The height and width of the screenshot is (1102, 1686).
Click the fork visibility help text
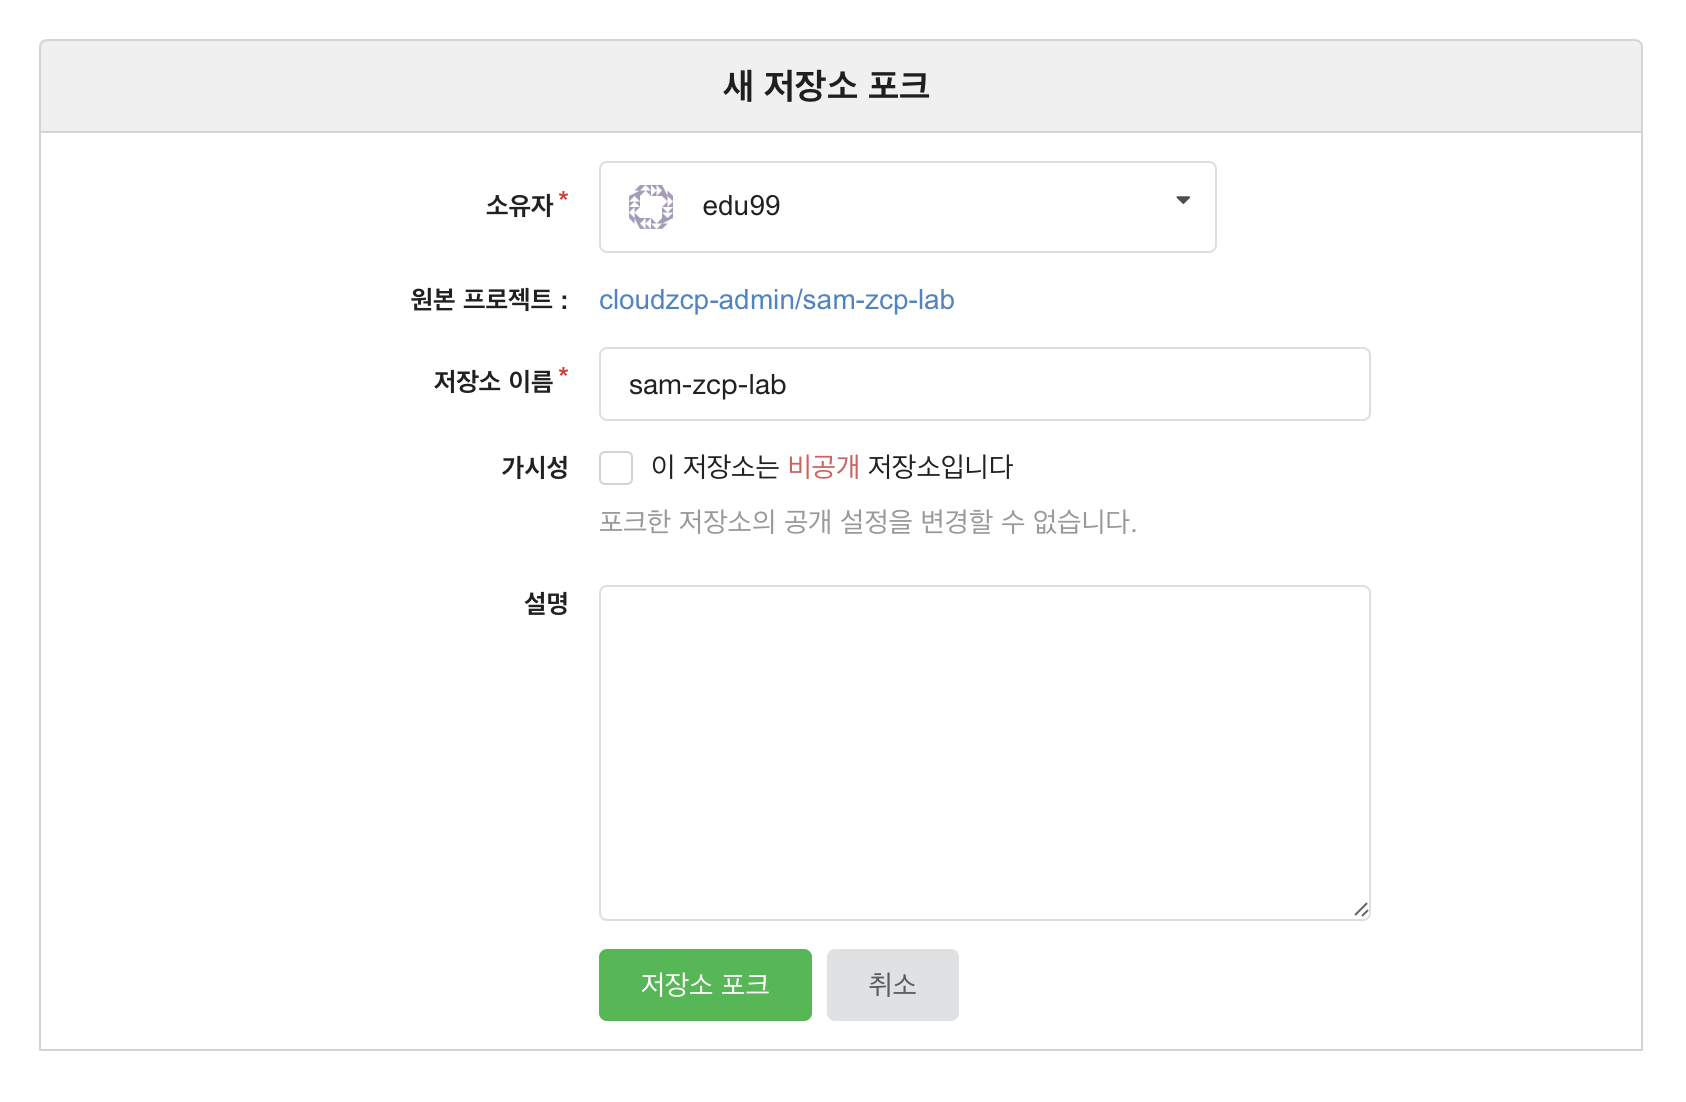pyautogui.click(x=867, y=522)
